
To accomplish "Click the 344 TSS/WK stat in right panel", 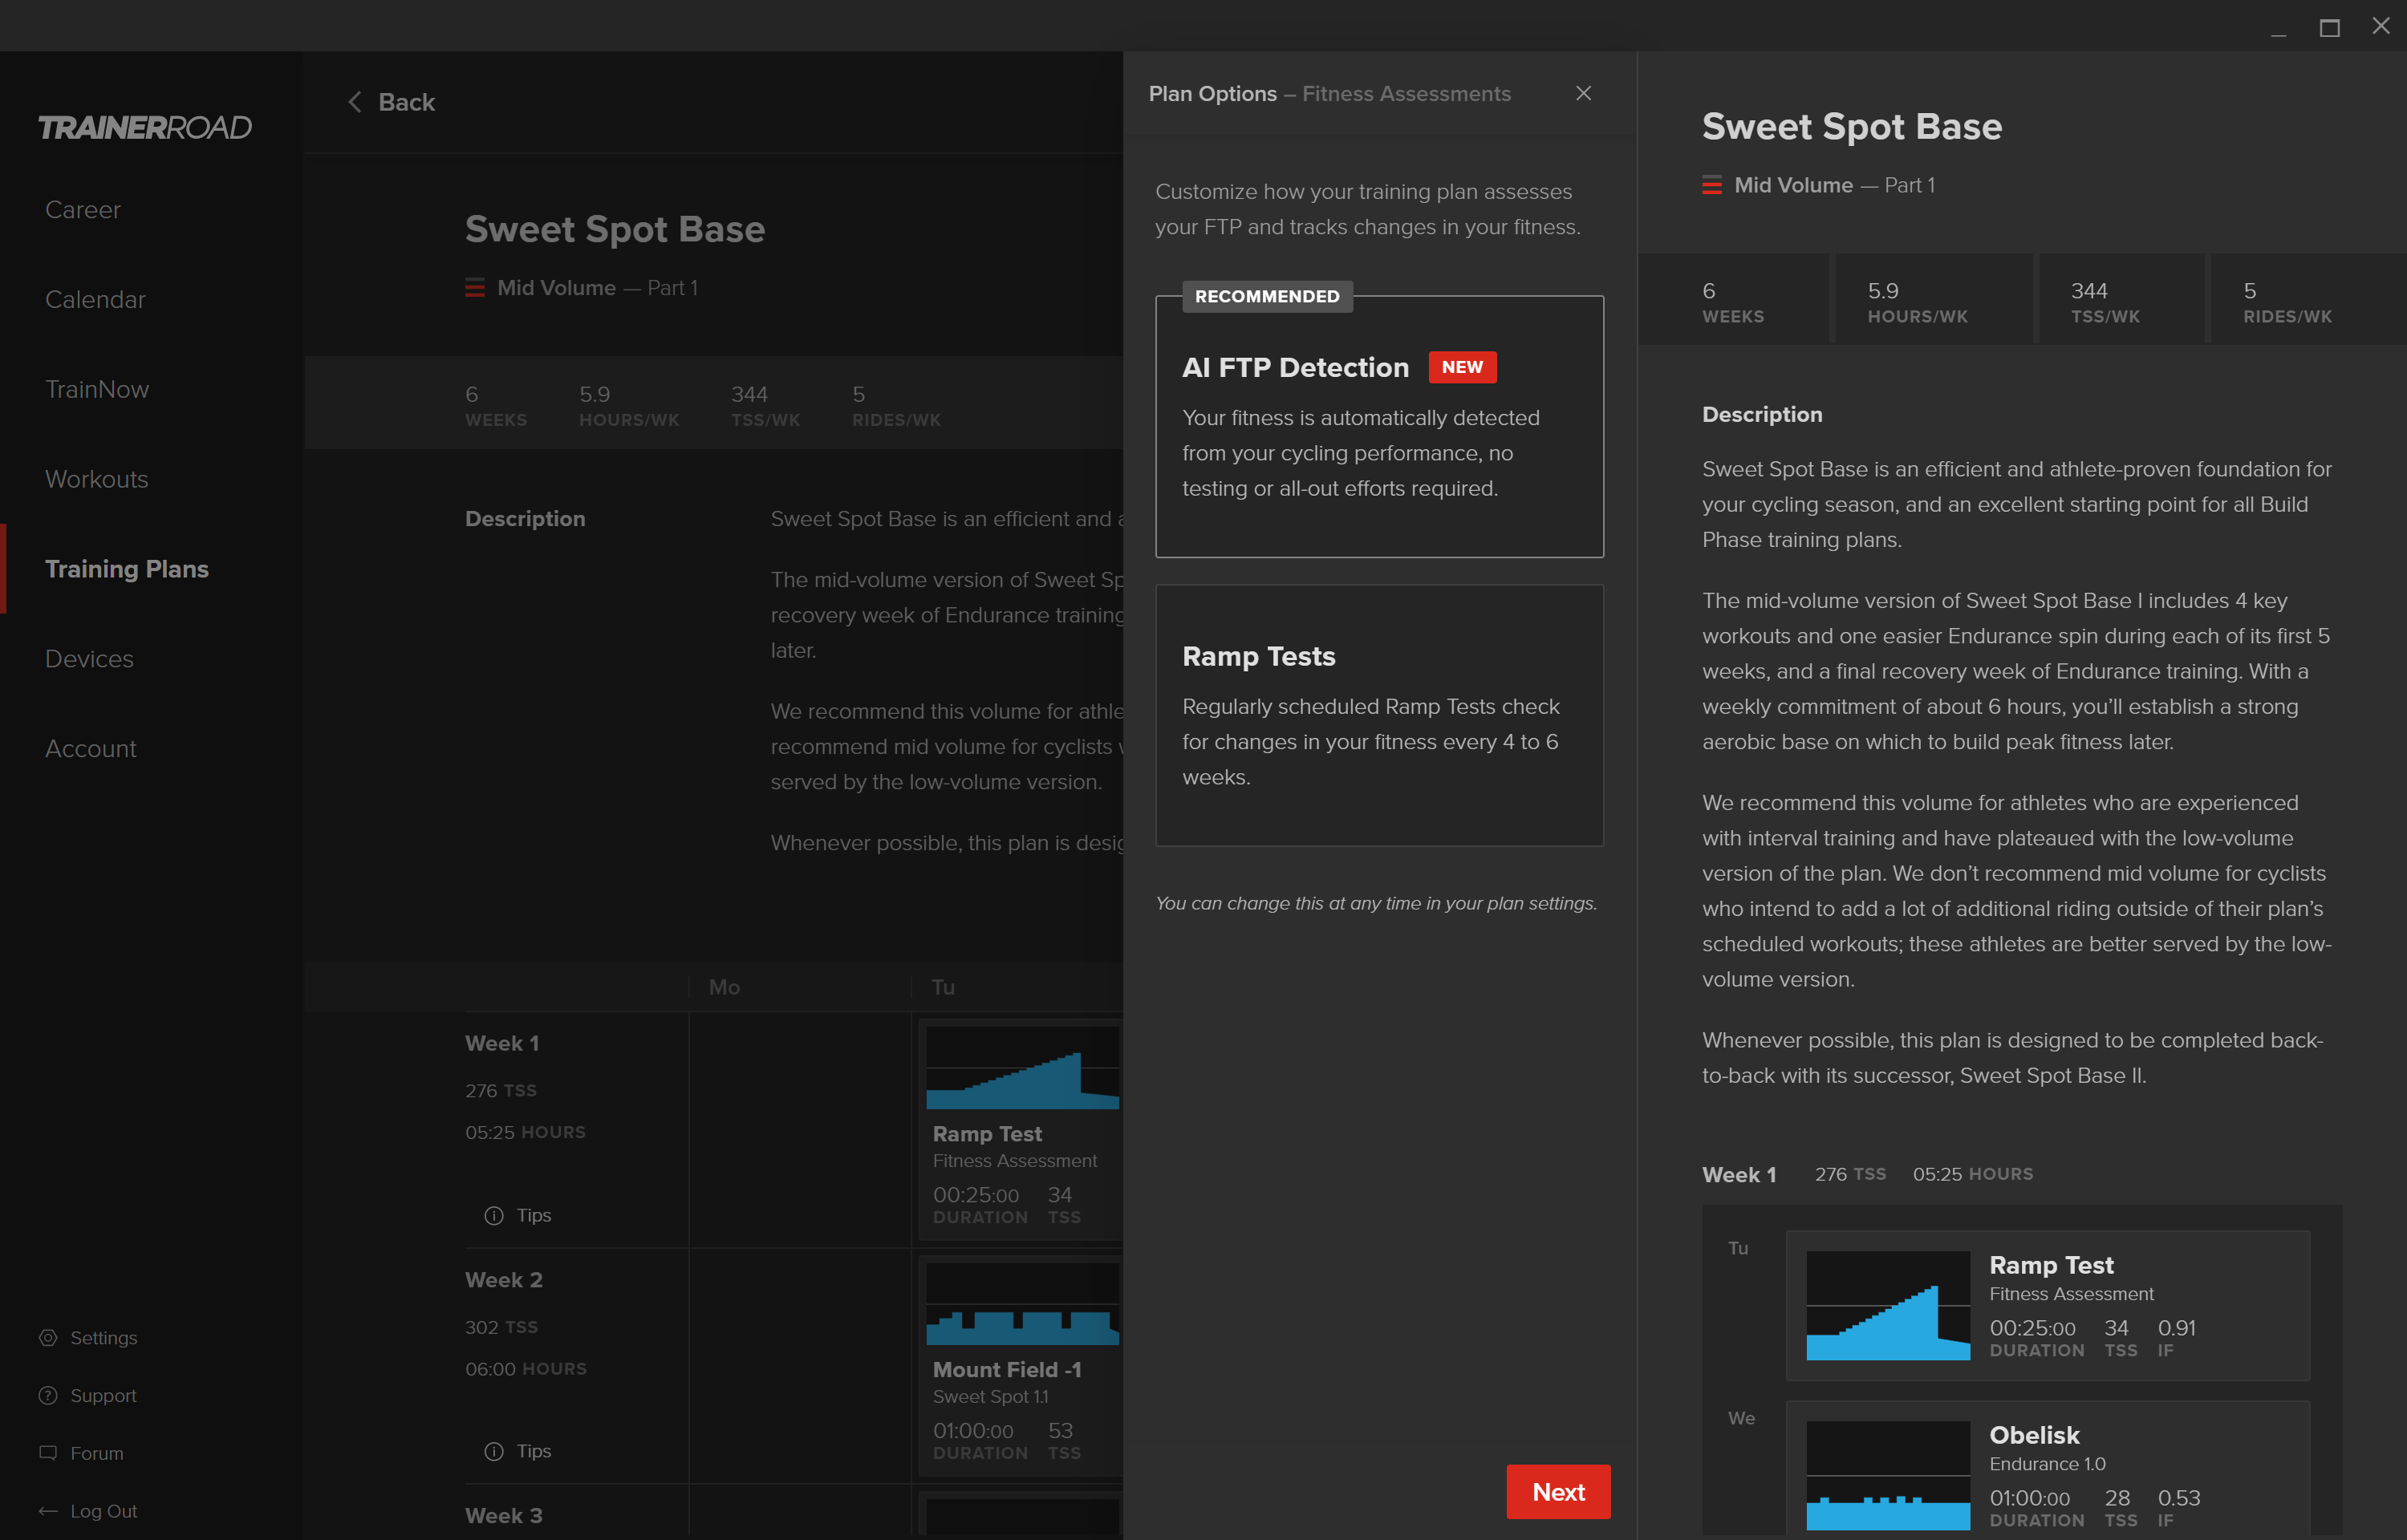I will pos(2105,302).
